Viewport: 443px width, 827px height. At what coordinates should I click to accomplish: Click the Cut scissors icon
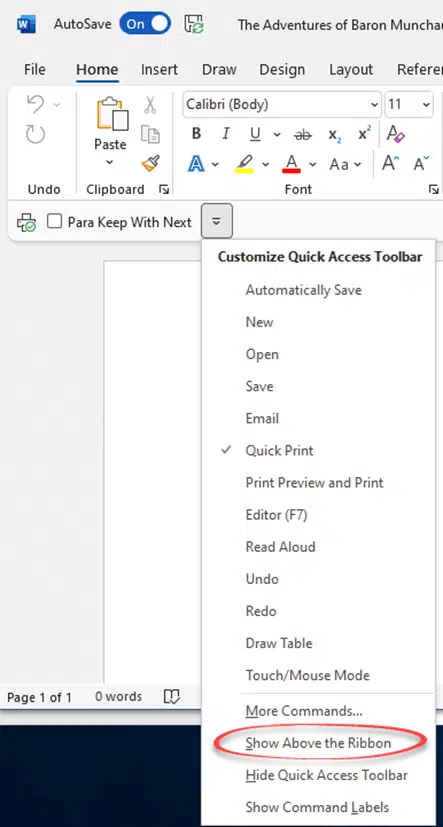click(x=151, y=105)
